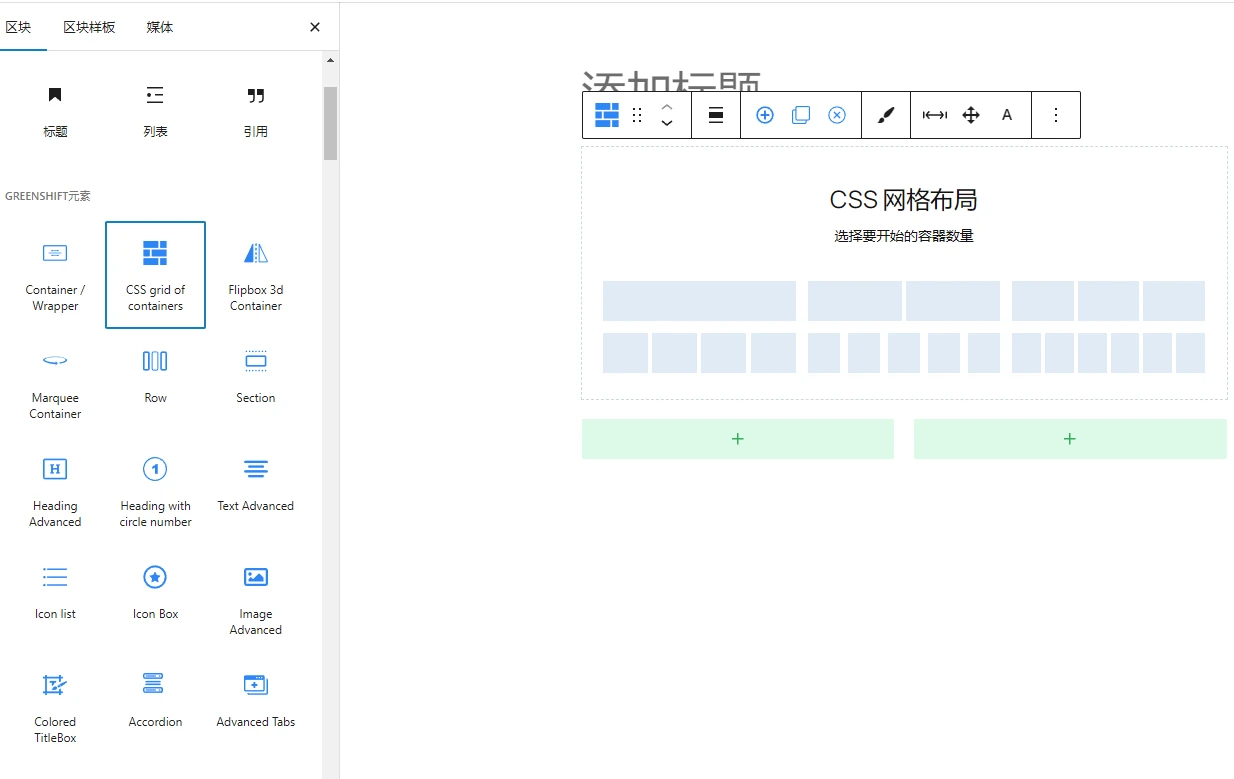The height and width of the screenshot is (779, 1234).
Task: Switch to the 媒体 tab
Action: click(158, 27)
